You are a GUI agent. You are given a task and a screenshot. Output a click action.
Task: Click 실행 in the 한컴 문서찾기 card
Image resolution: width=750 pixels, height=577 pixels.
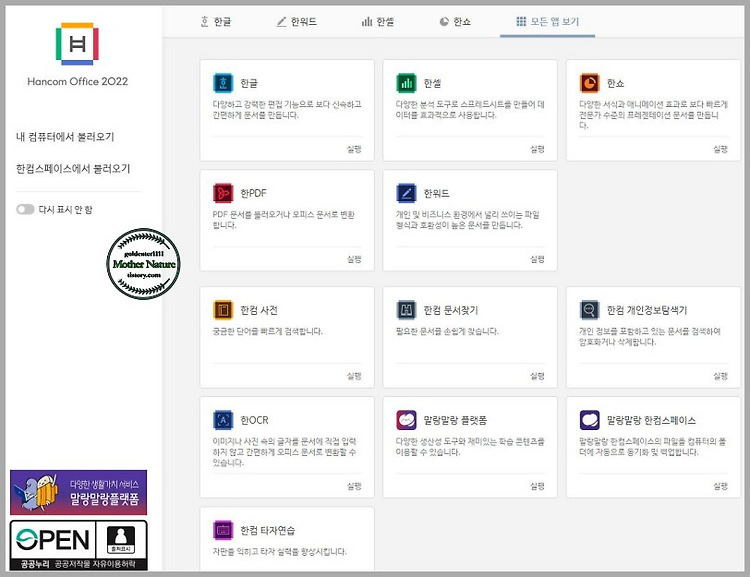click(537, 376)
